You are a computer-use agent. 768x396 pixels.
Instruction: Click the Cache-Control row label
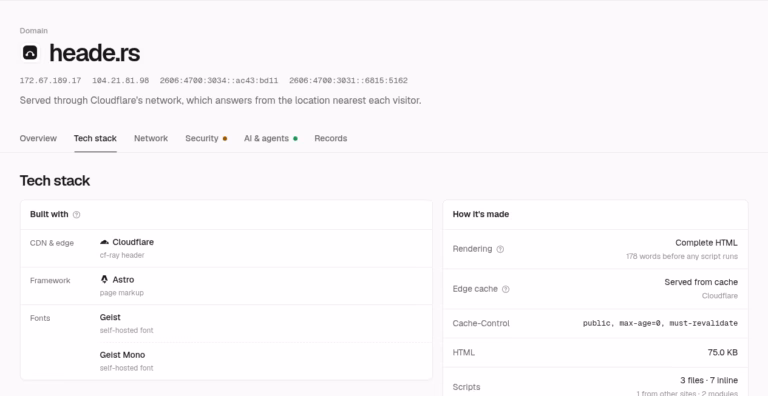pos(481,323)
